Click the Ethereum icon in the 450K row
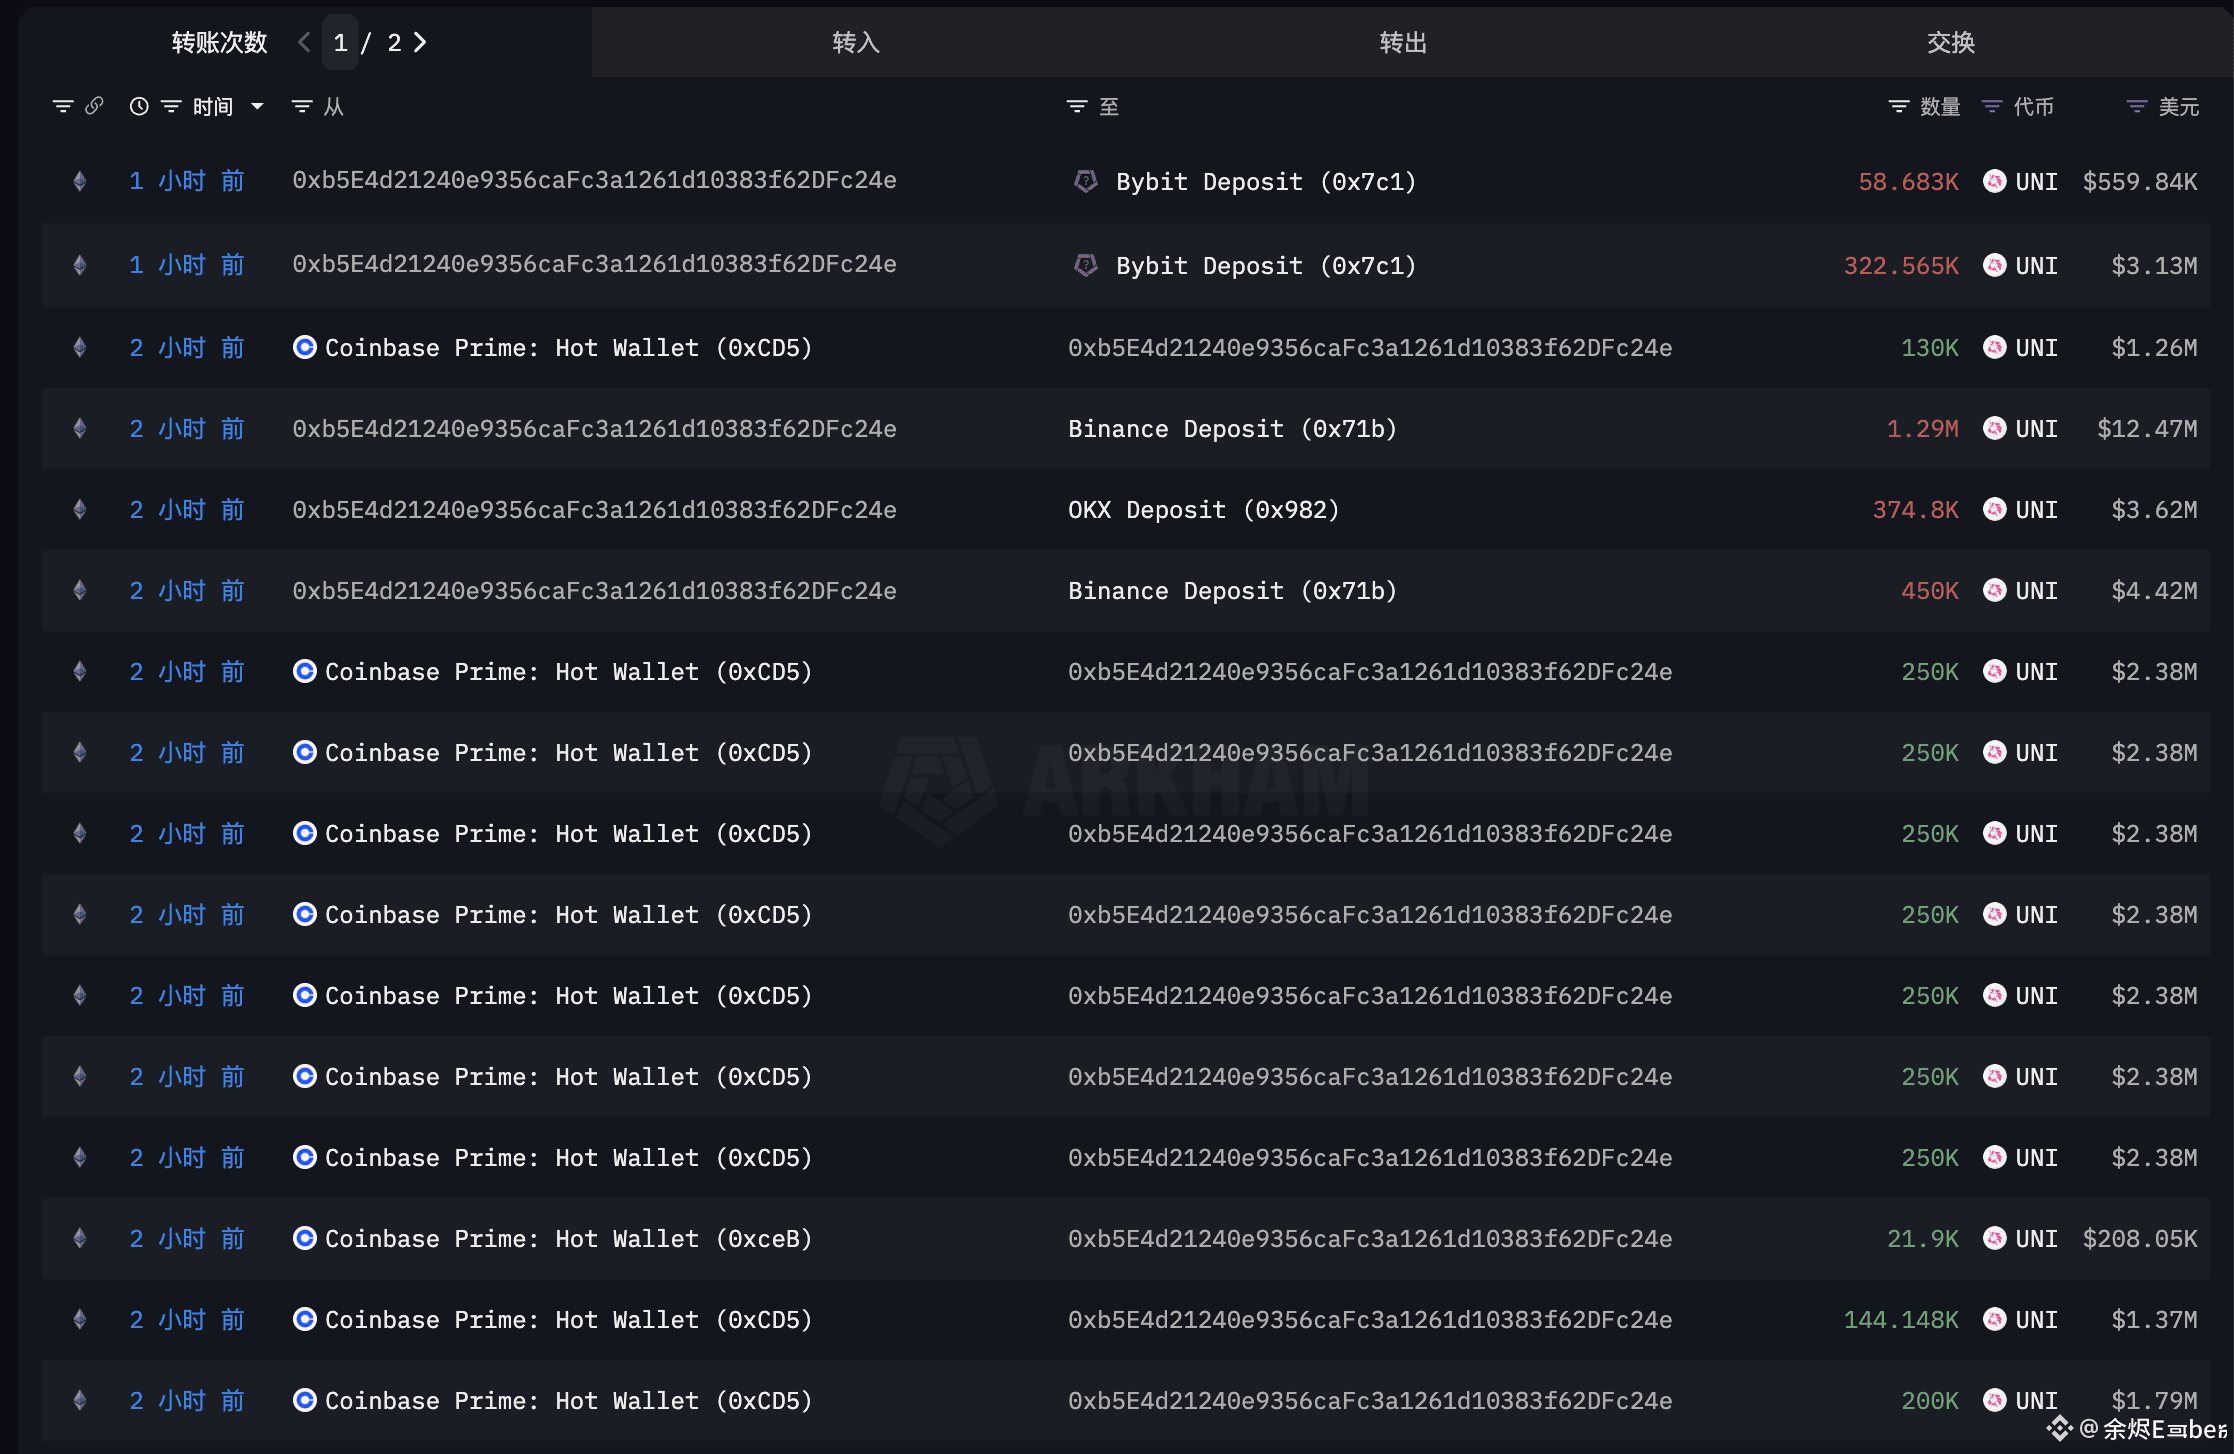The height and width of the screenshot is (1454, 2234). coord(80,591)
